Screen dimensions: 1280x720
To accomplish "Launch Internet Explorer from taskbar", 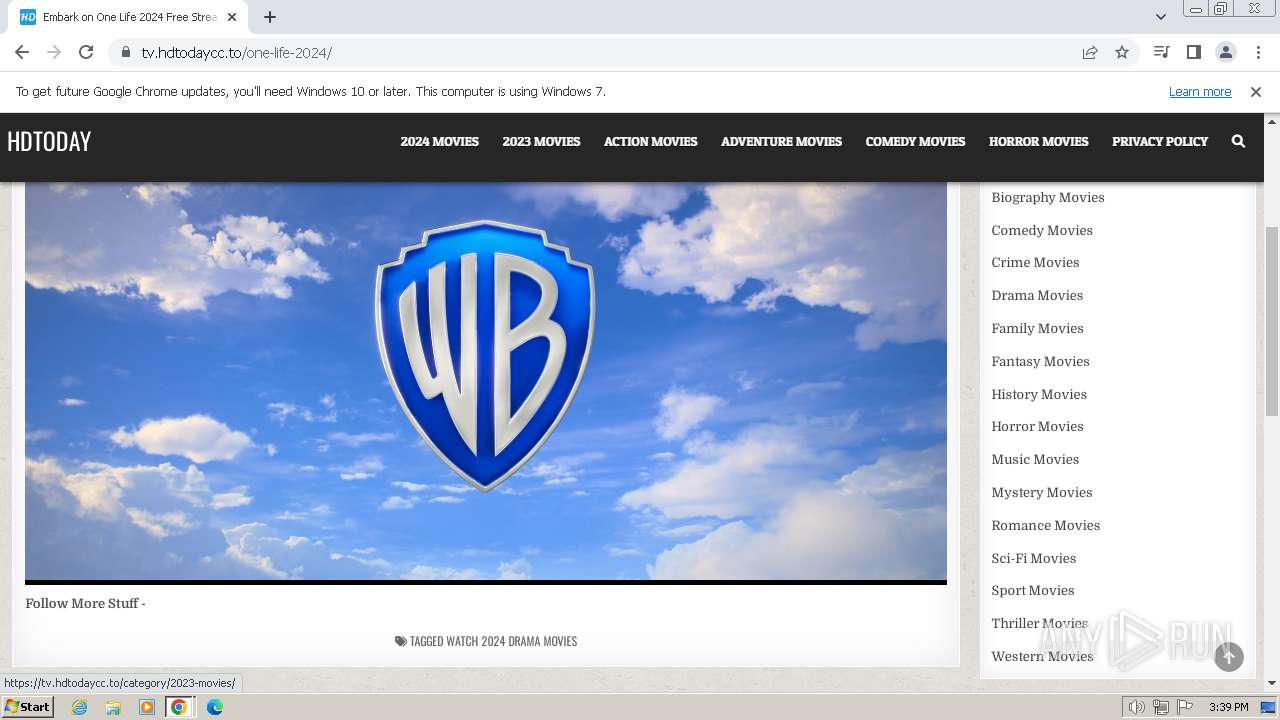I will (80, 707).
